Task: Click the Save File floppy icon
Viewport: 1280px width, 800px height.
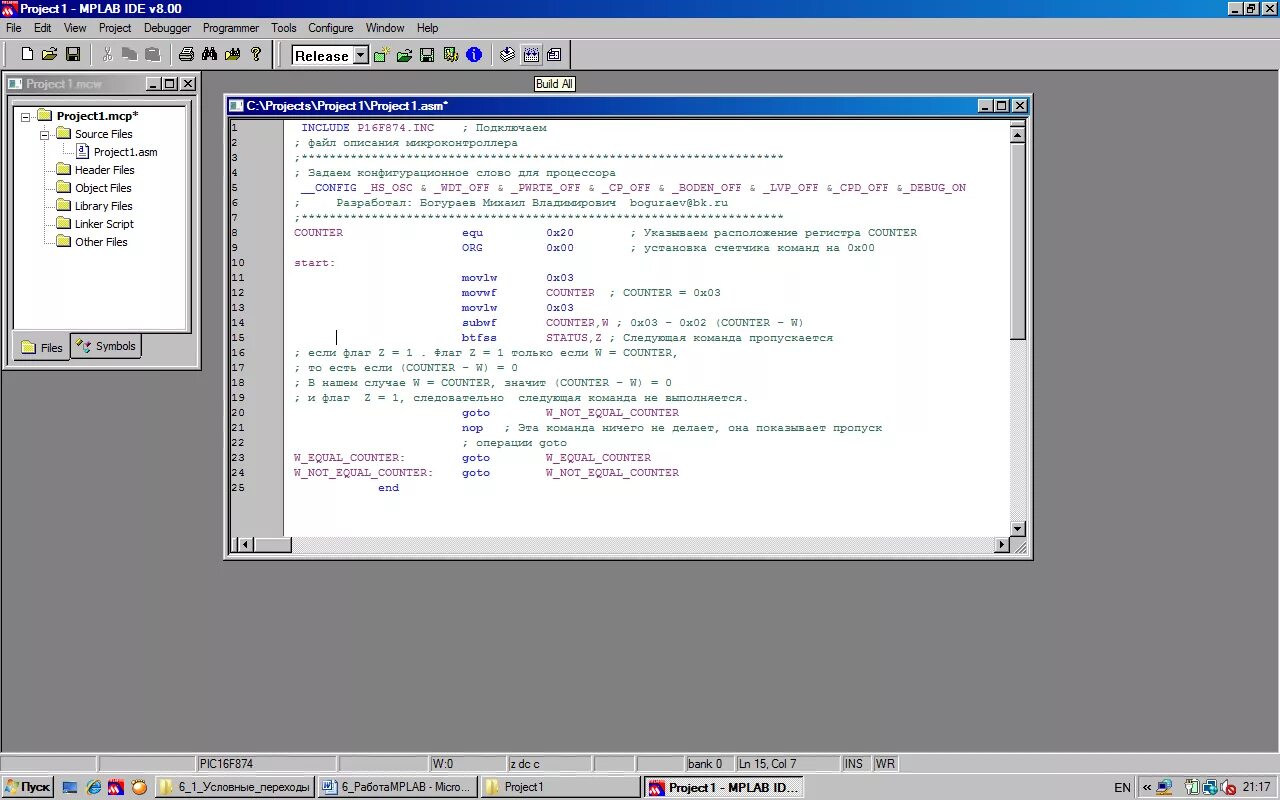Action: pos(73,55)
